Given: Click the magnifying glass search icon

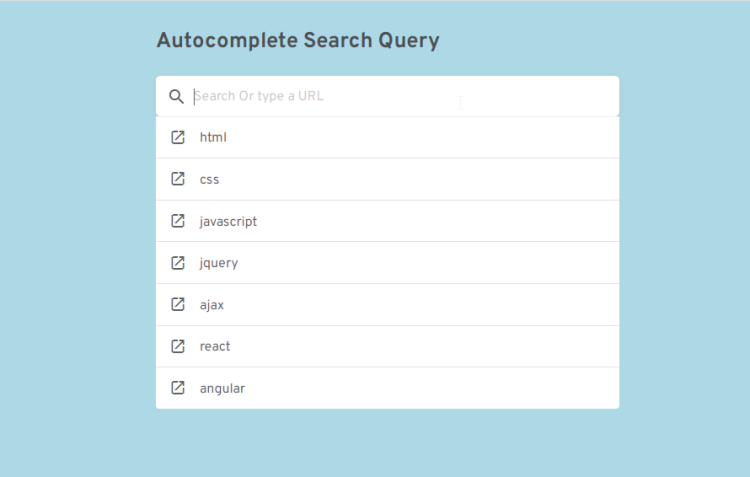Looking at the screenshot, I should [x=176, y=96].
